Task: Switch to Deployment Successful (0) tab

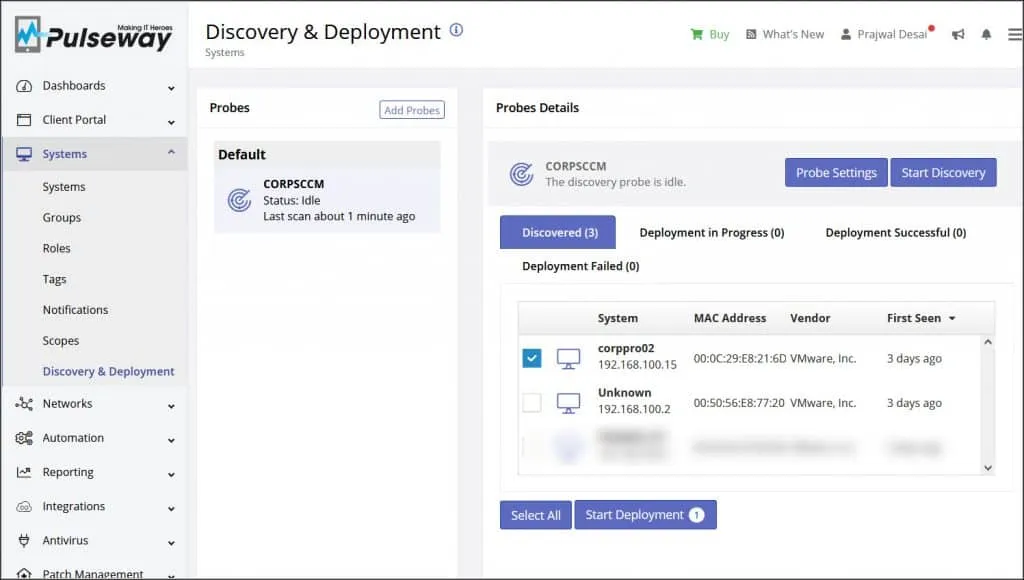Action: (x=896, y=233)
